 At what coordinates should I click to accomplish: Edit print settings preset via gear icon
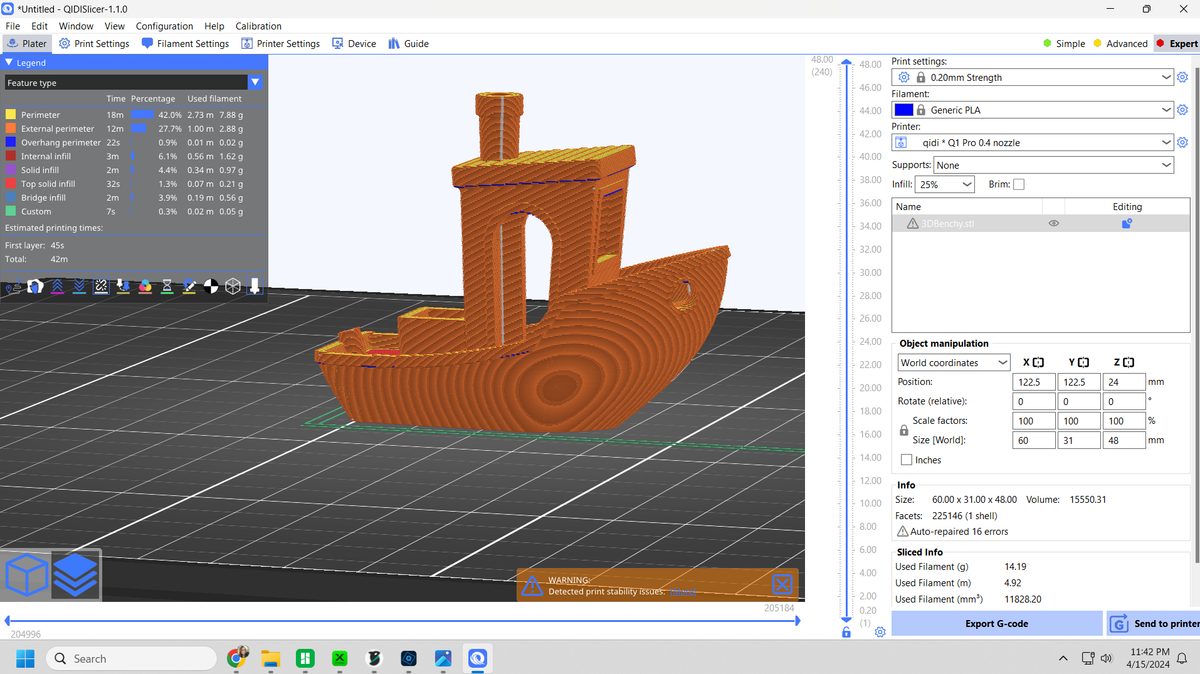click(x=1182, y=77)
